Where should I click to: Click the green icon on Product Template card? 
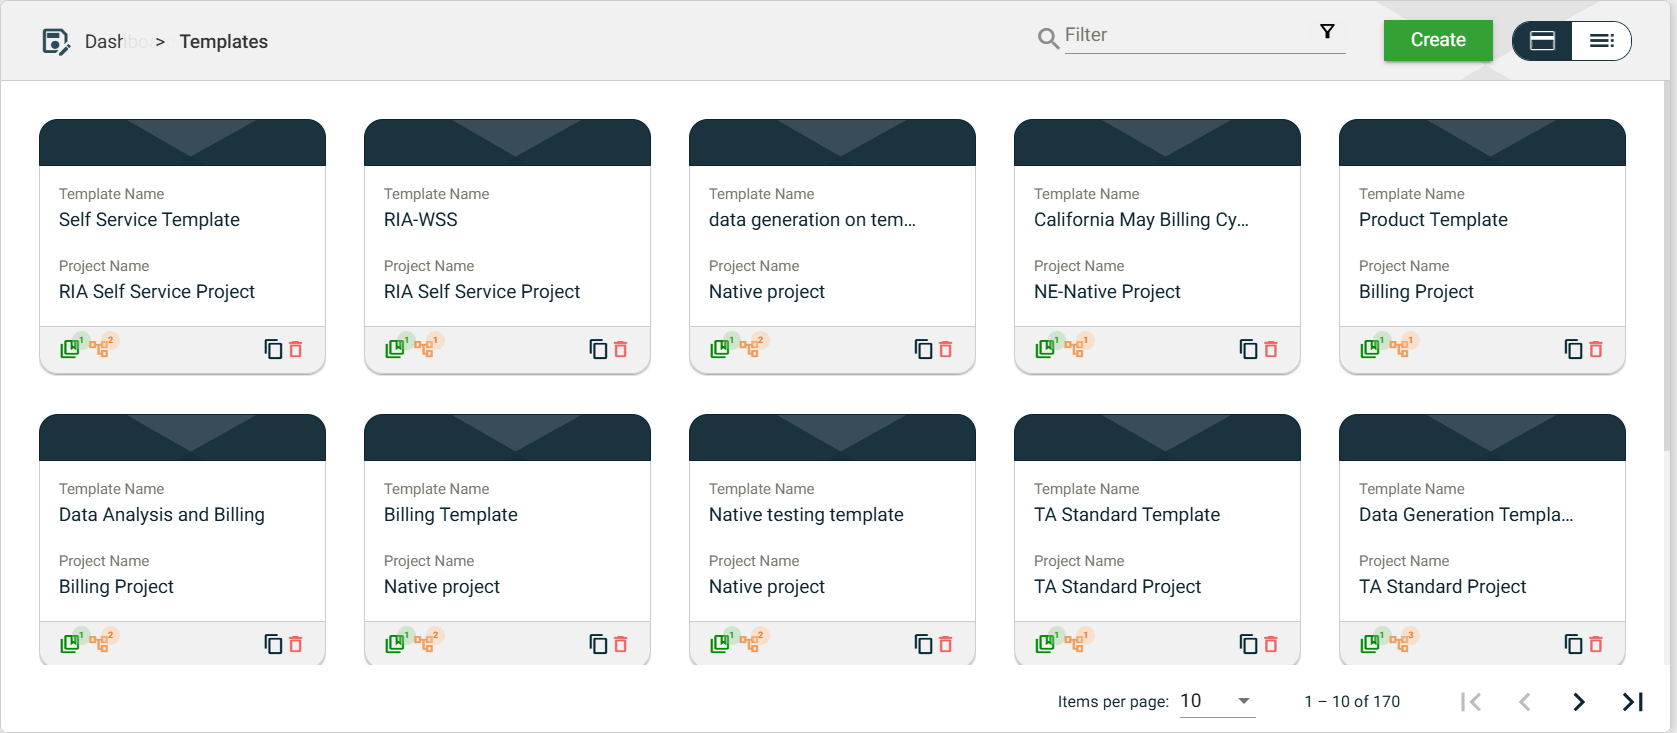pyautogui.click(x=1370, y=348)
